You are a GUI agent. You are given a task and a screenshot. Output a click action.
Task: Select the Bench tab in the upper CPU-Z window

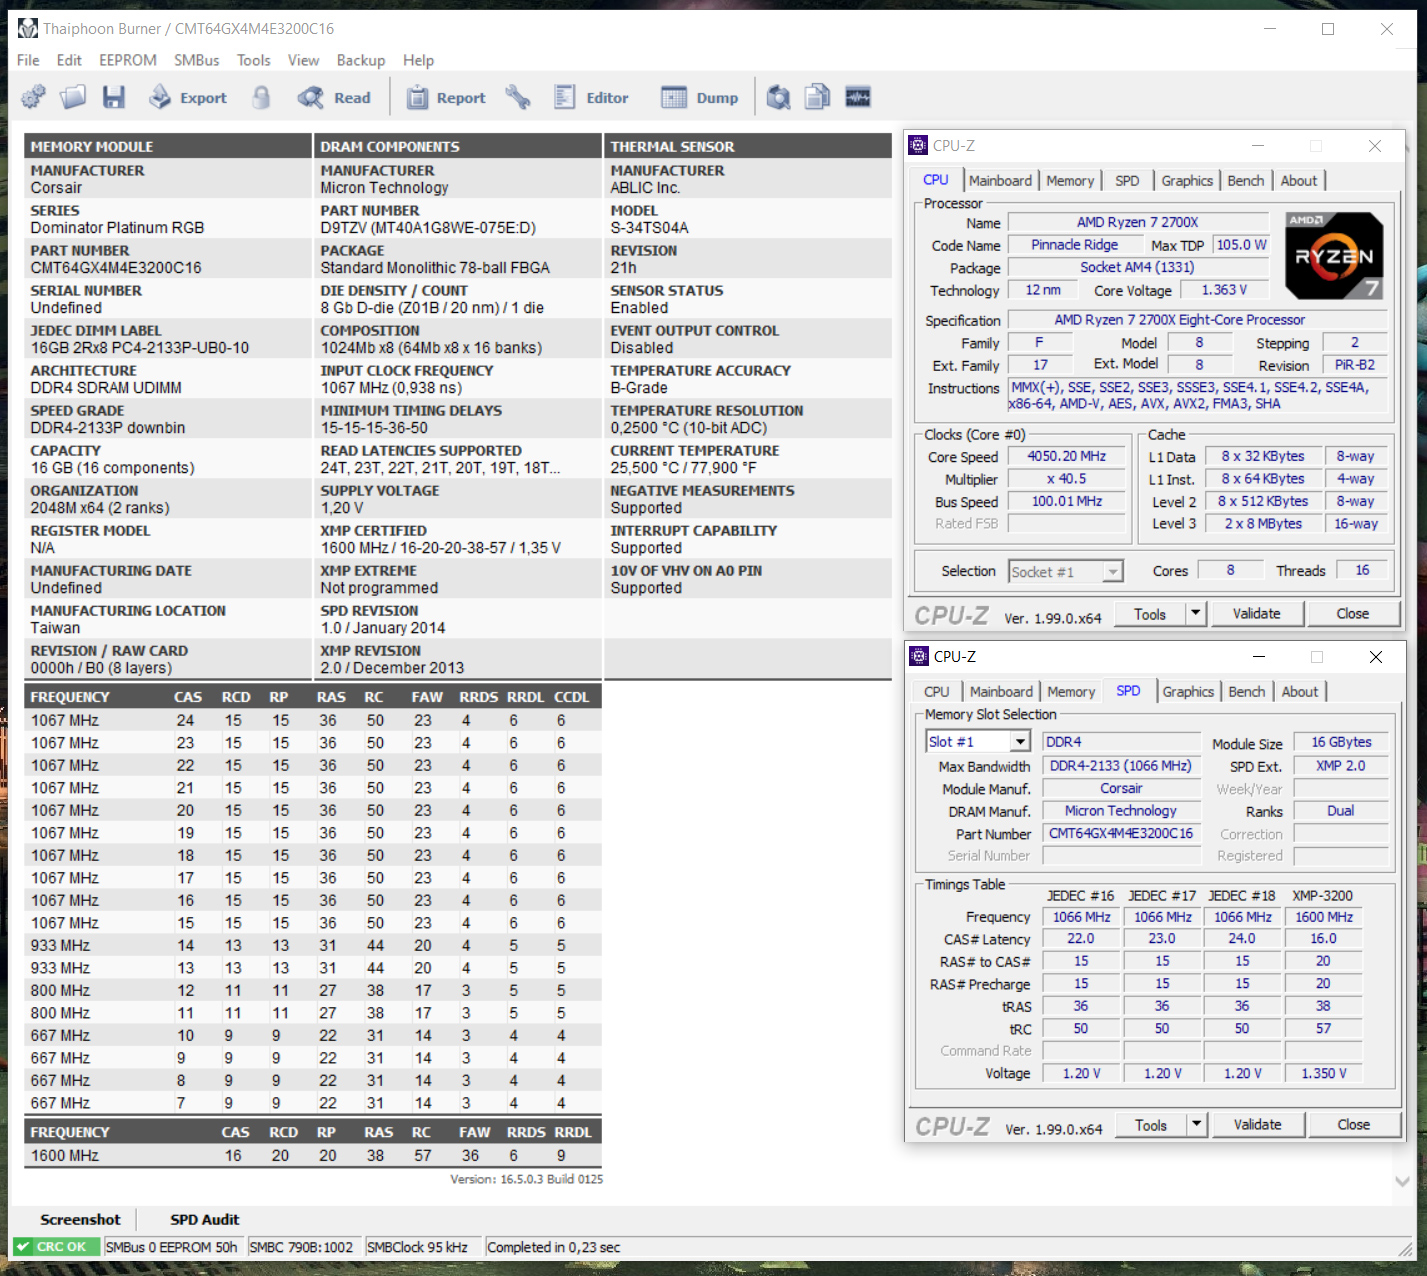pyautogui.click(x=1246, y=181)
